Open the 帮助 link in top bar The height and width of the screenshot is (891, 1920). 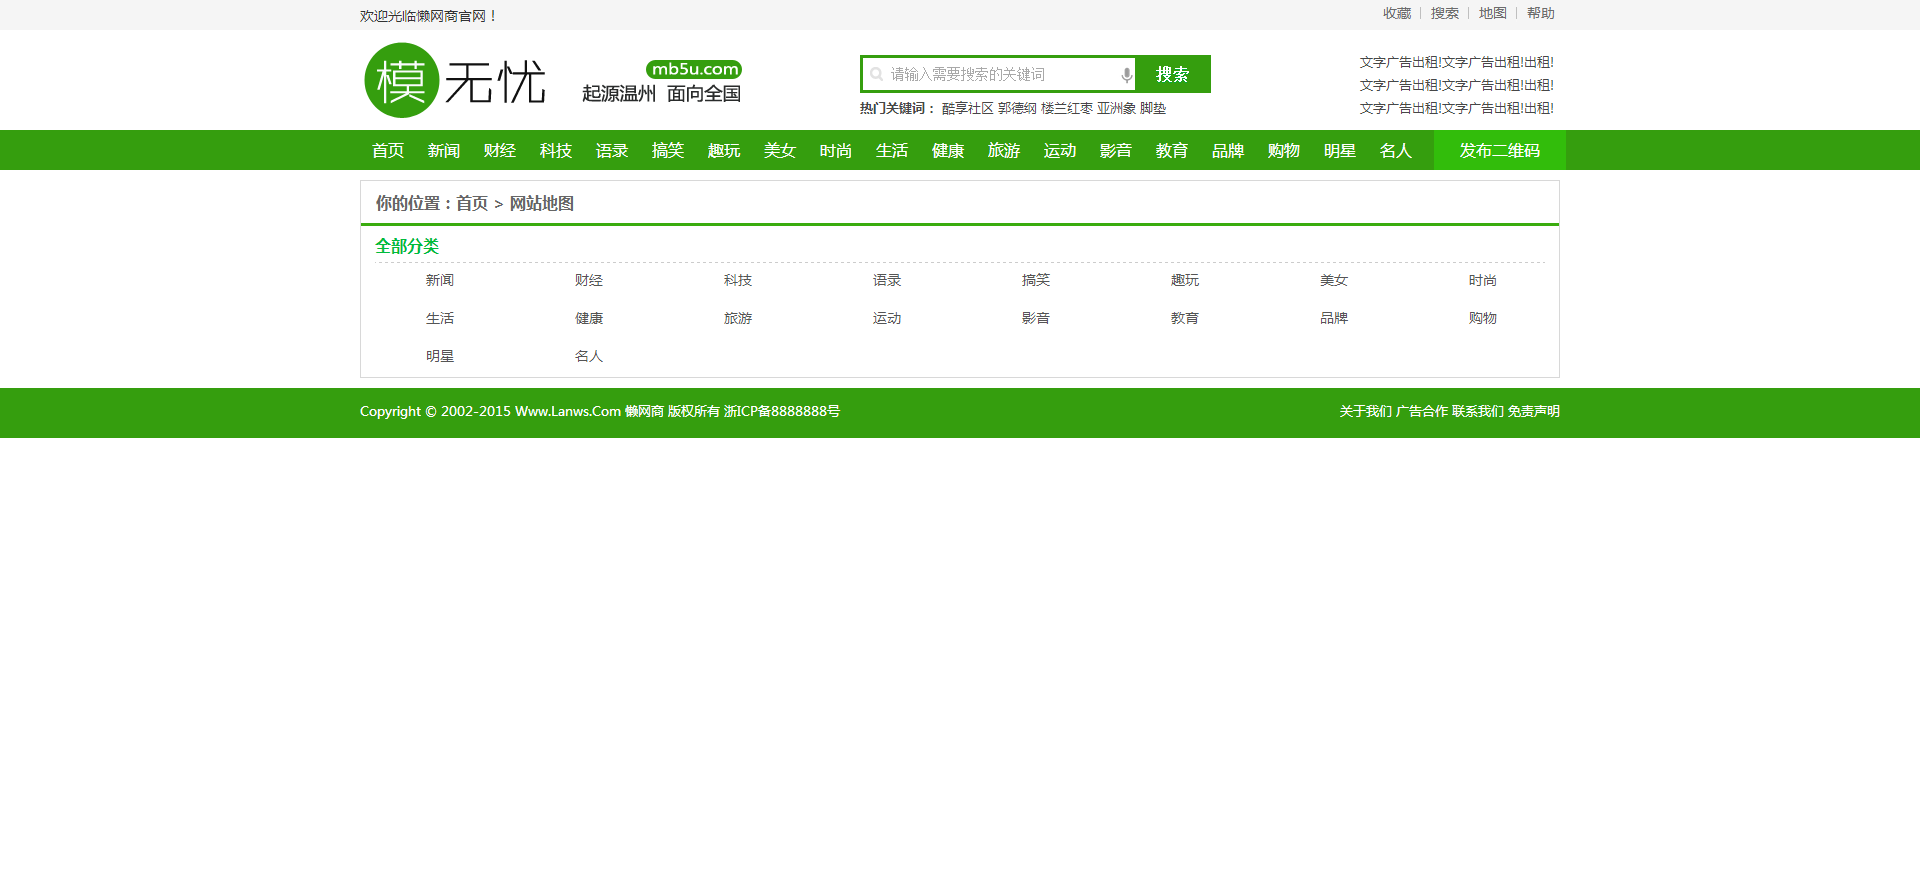click(x=1540, y=14)
